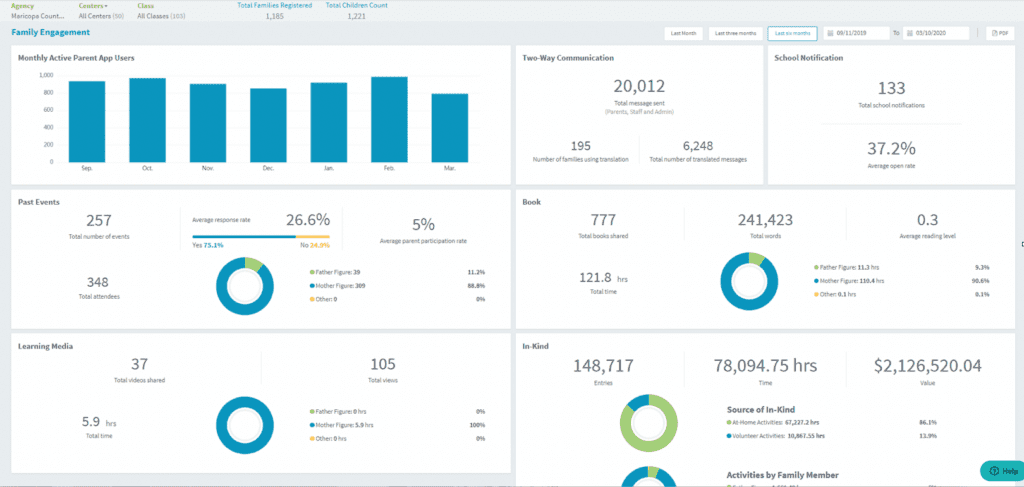The image size is (1024, 487).
Task: Click the 78,094.75 hrs time value
Action: 765,366
